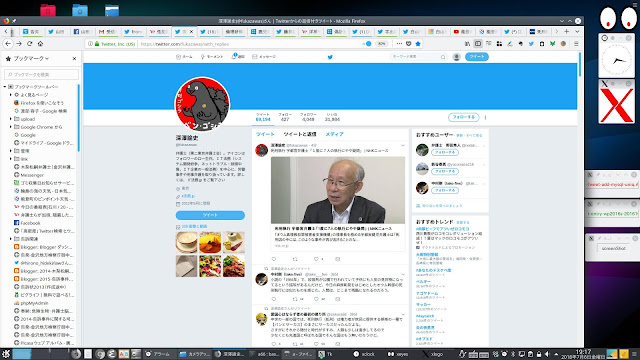Viewport: 640px width, 360px height.
Task: Click the forward navigation arrow
Action: pyautogui.click(x=19, y=44)
